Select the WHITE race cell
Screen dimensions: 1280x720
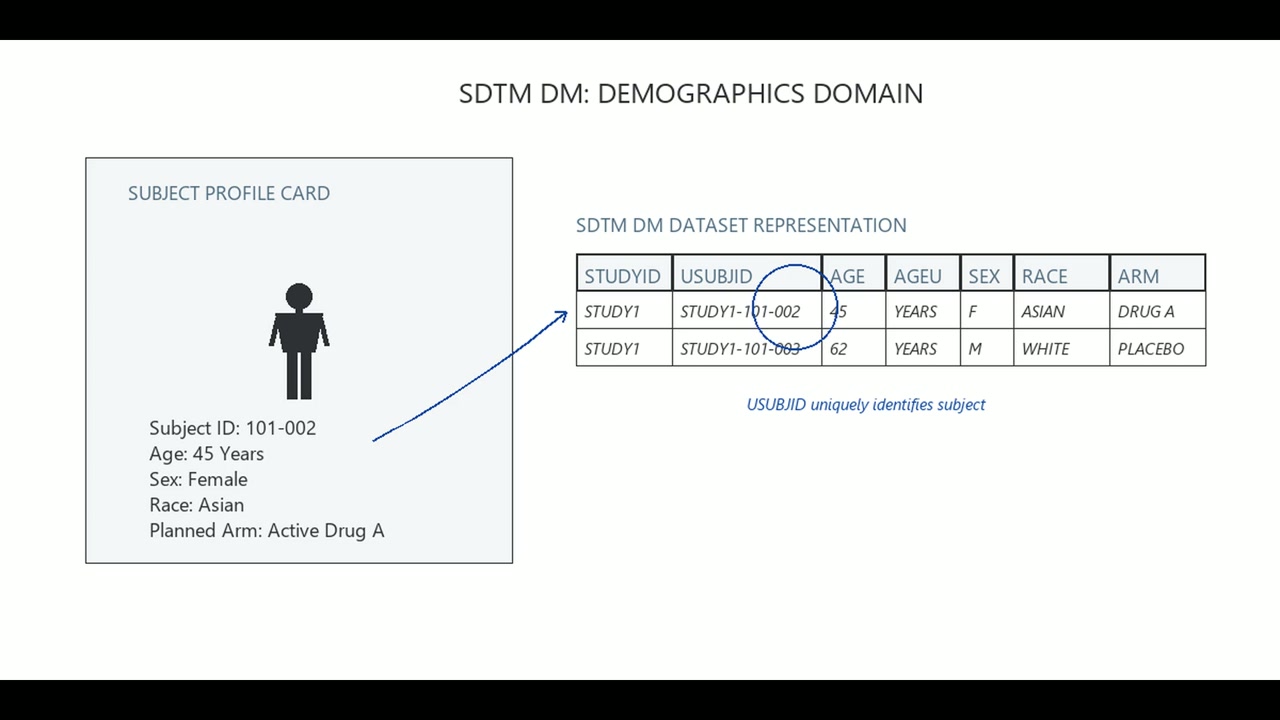1061,348
